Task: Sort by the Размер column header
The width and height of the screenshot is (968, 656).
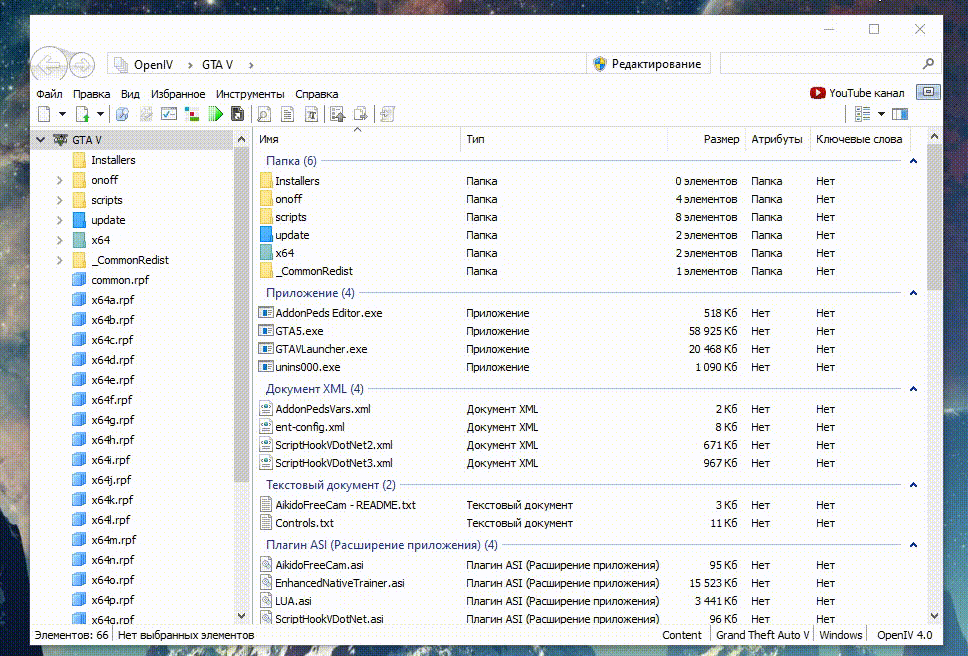Action: coord(720,140)
